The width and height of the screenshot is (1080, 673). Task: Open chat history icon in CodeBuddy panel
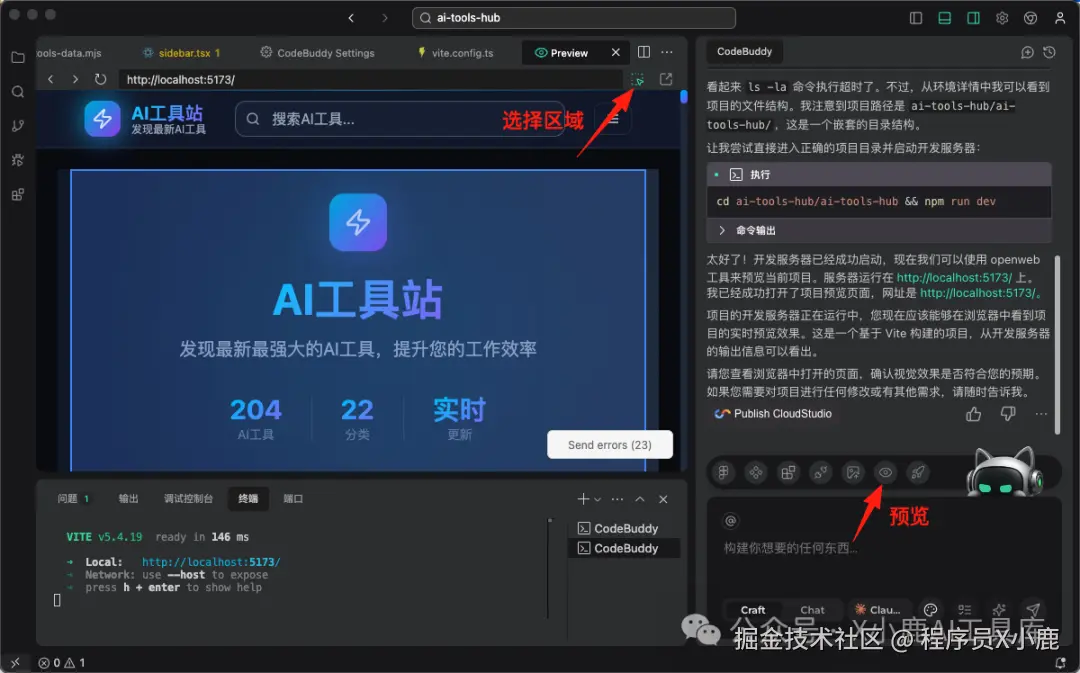1049,51
